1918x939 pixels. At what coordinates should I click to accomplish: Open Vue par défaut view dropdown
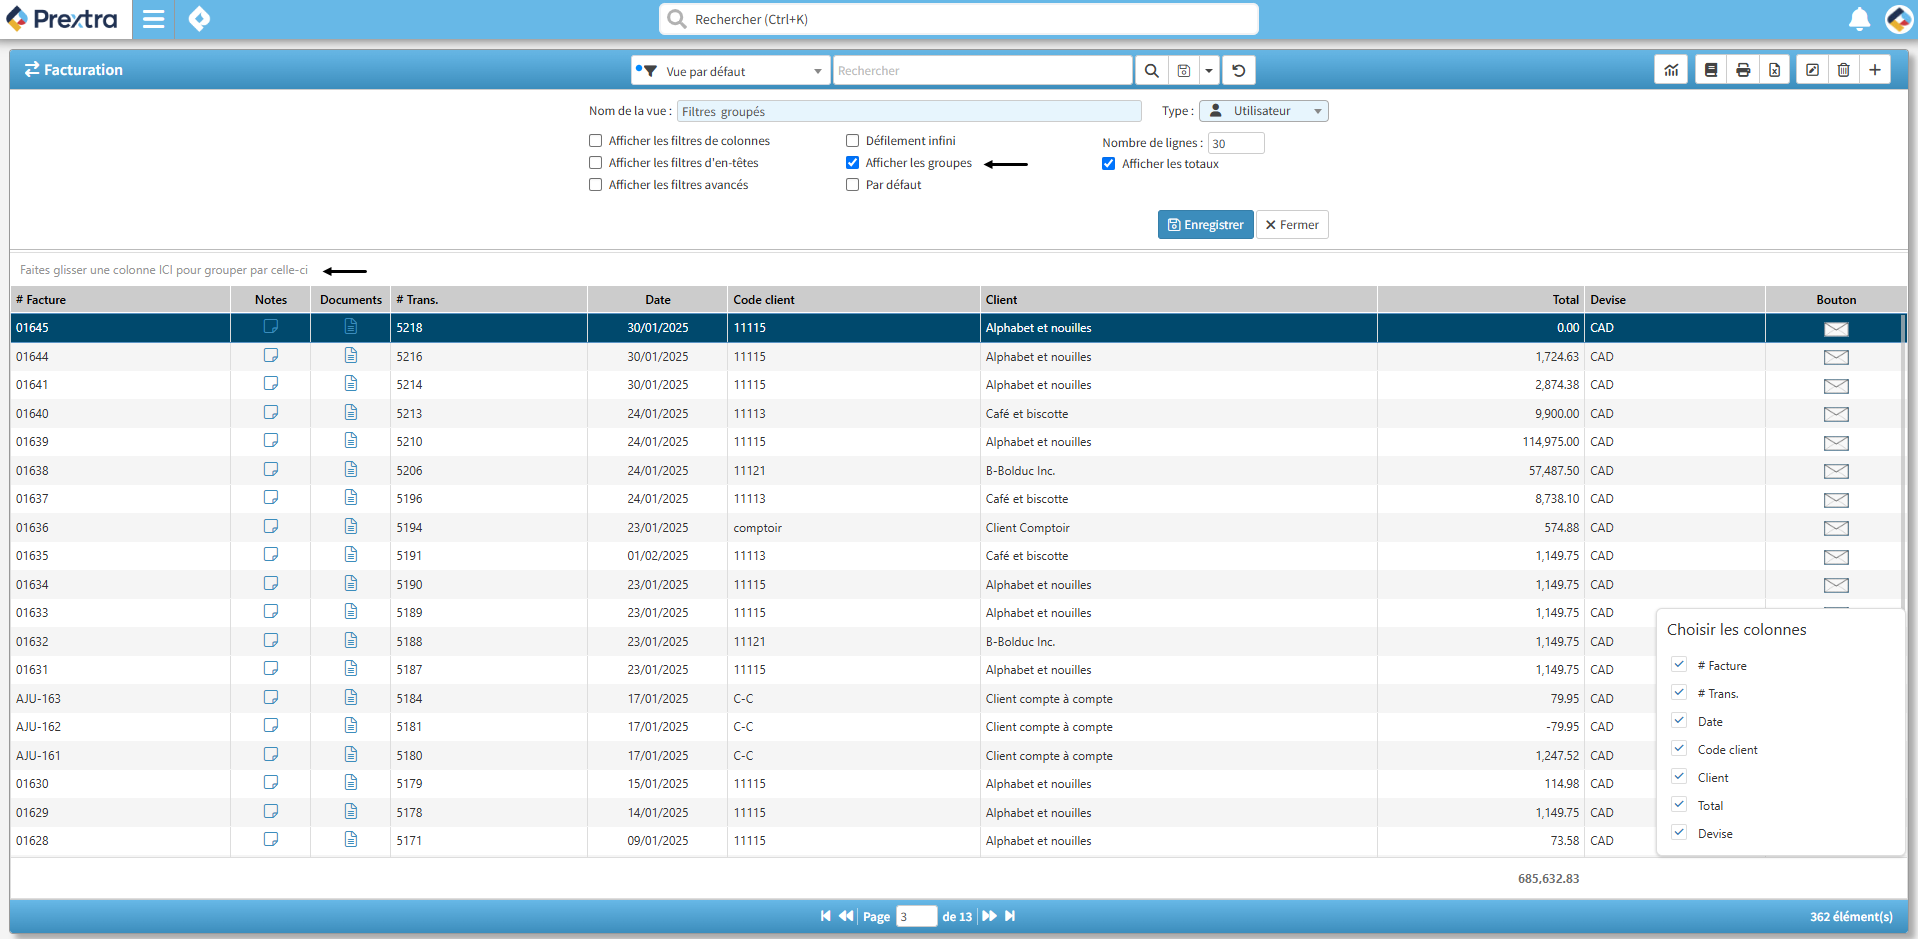tap(730, 71)
